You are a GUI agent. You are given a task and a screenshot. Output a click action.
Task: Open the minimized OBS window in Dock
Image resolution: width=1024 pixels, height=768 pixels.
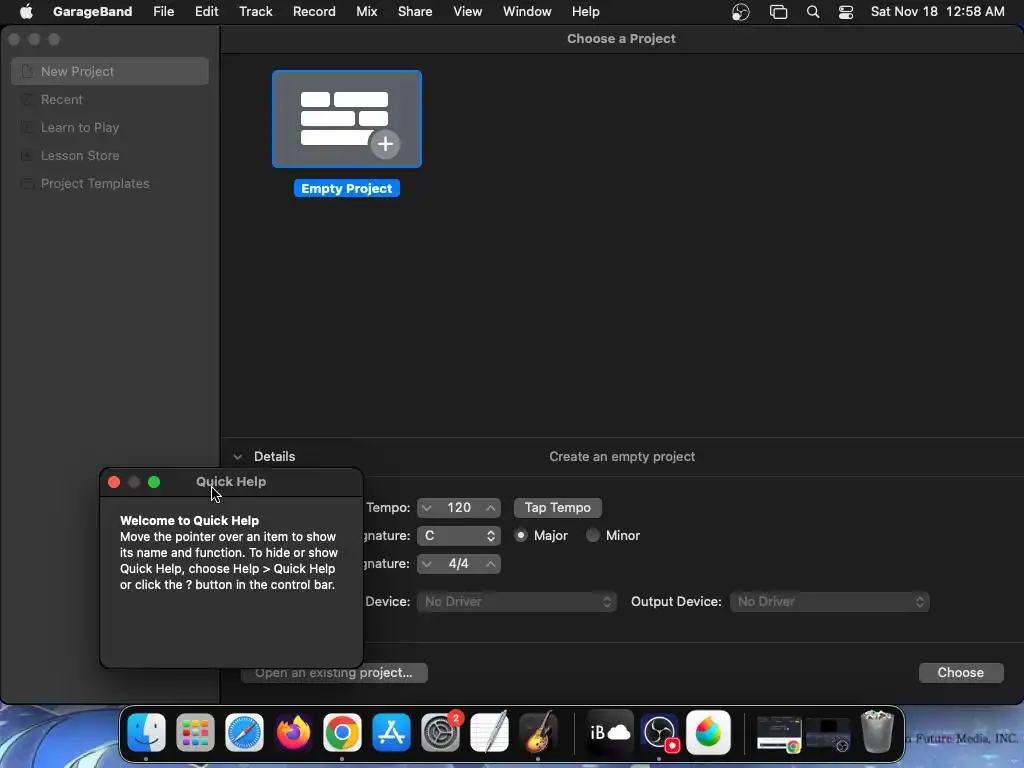pyautogui.click(x=828, y=733)
